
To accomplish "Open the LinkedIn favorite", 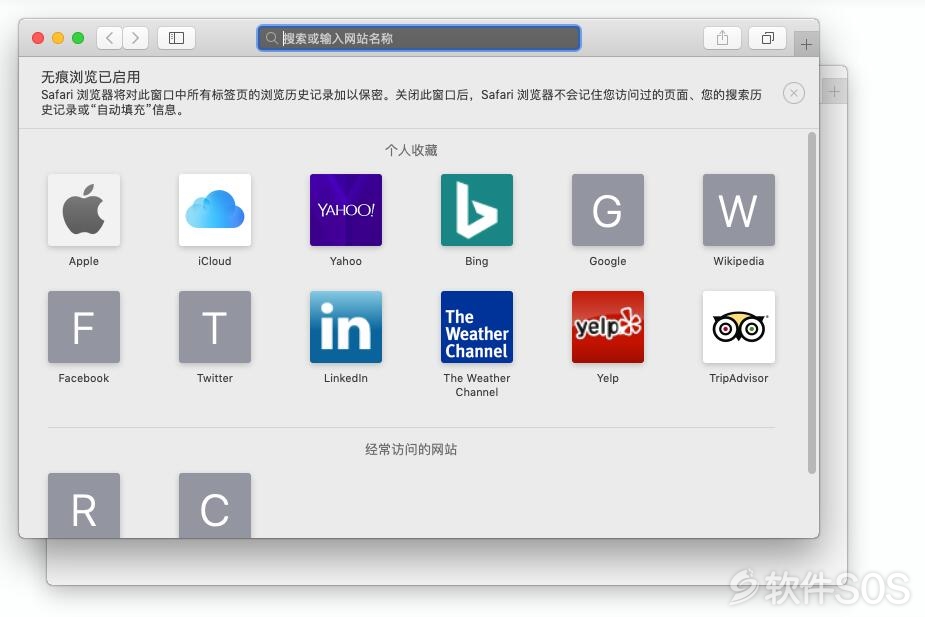I will 346,327.
